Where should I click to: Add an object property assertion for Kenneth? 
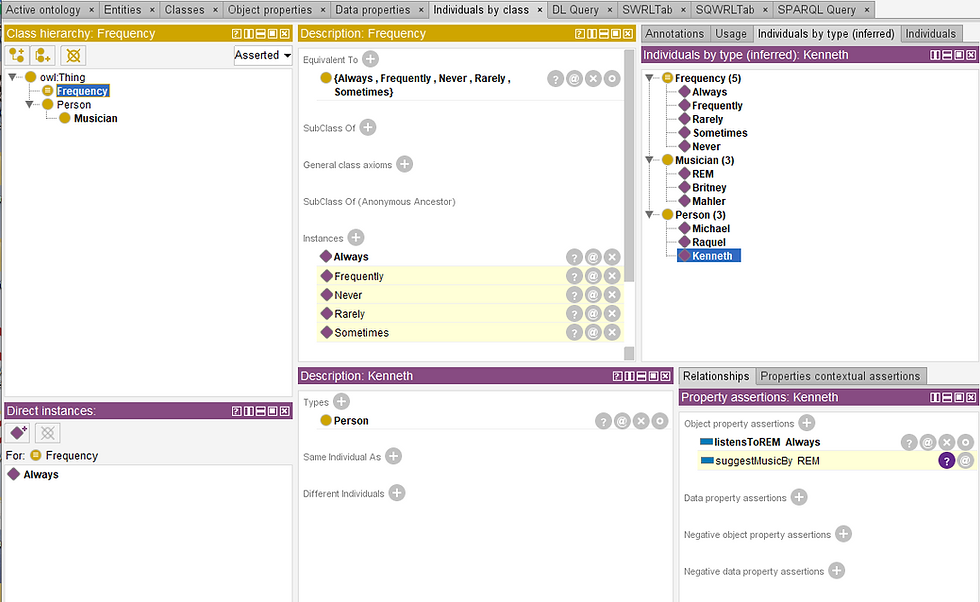coord(807,423)
